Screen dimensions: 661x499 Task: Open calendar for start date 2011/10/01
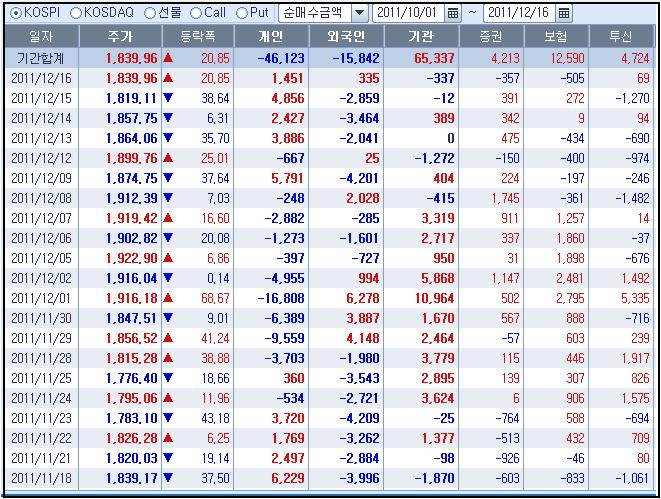click(x=453, y=13)
